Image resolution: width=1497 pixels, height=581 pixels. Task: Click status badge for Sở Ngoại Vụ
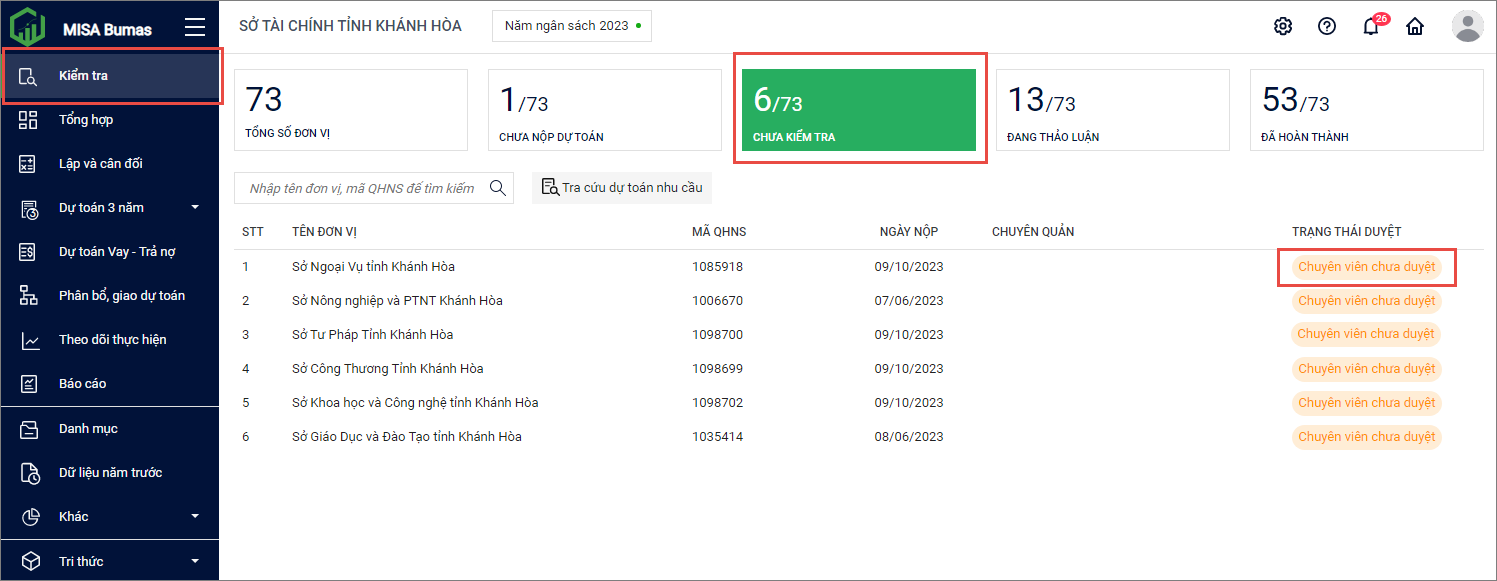pyautogui.click(x=1366, y=267)
